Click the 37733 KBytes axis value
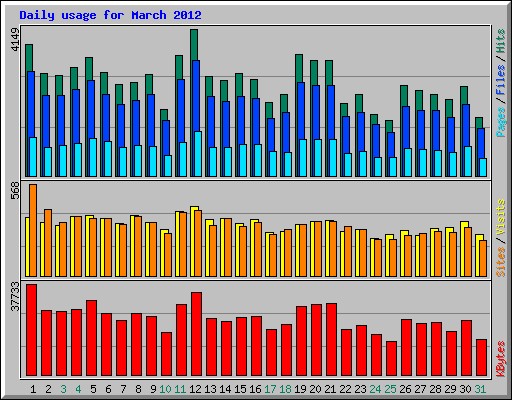Screen dimensions: 512x400 (x=15, y=296)
